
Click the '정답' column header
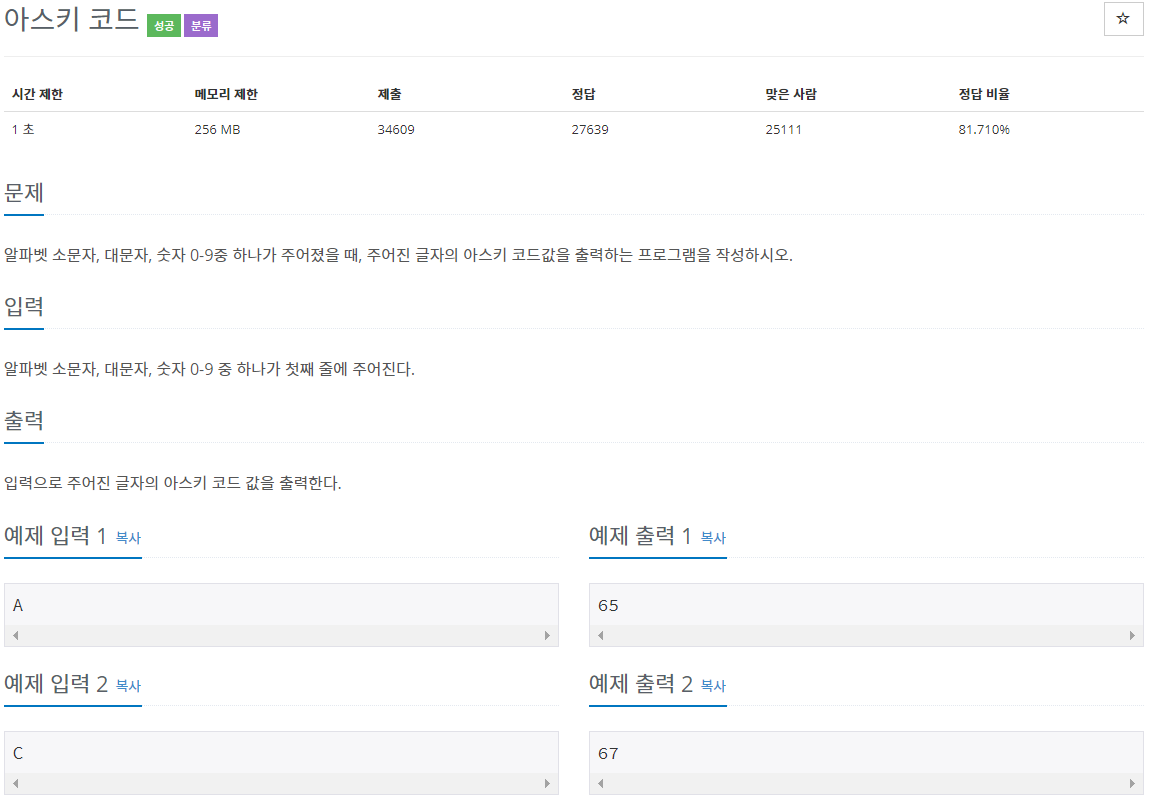click(584, 94)
